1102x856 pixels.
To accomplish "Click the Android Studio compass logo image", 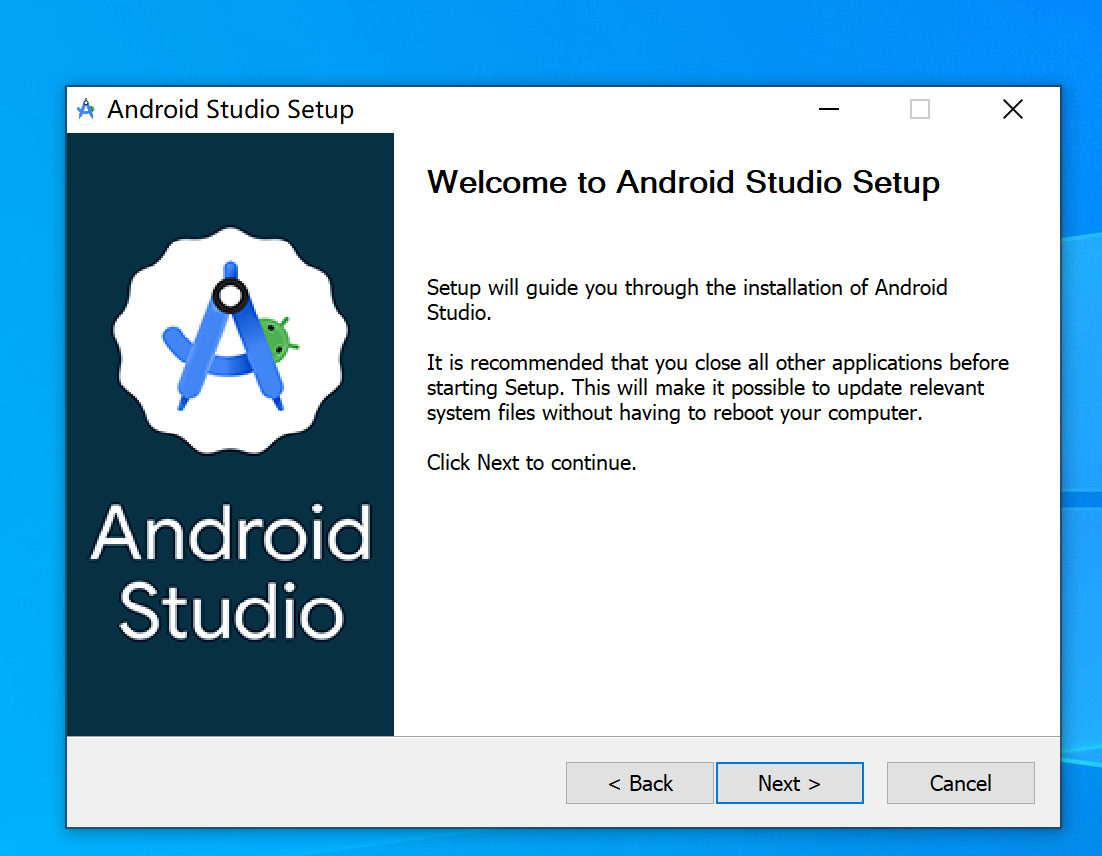I will [x=231, y=340].
